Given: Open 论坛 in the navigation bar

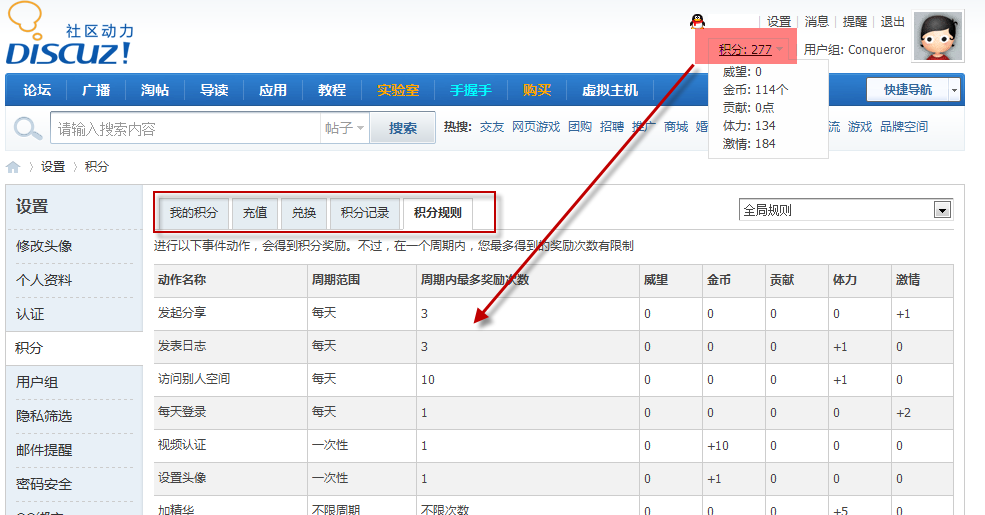Looking at the screenshot, I should point(37,90).
